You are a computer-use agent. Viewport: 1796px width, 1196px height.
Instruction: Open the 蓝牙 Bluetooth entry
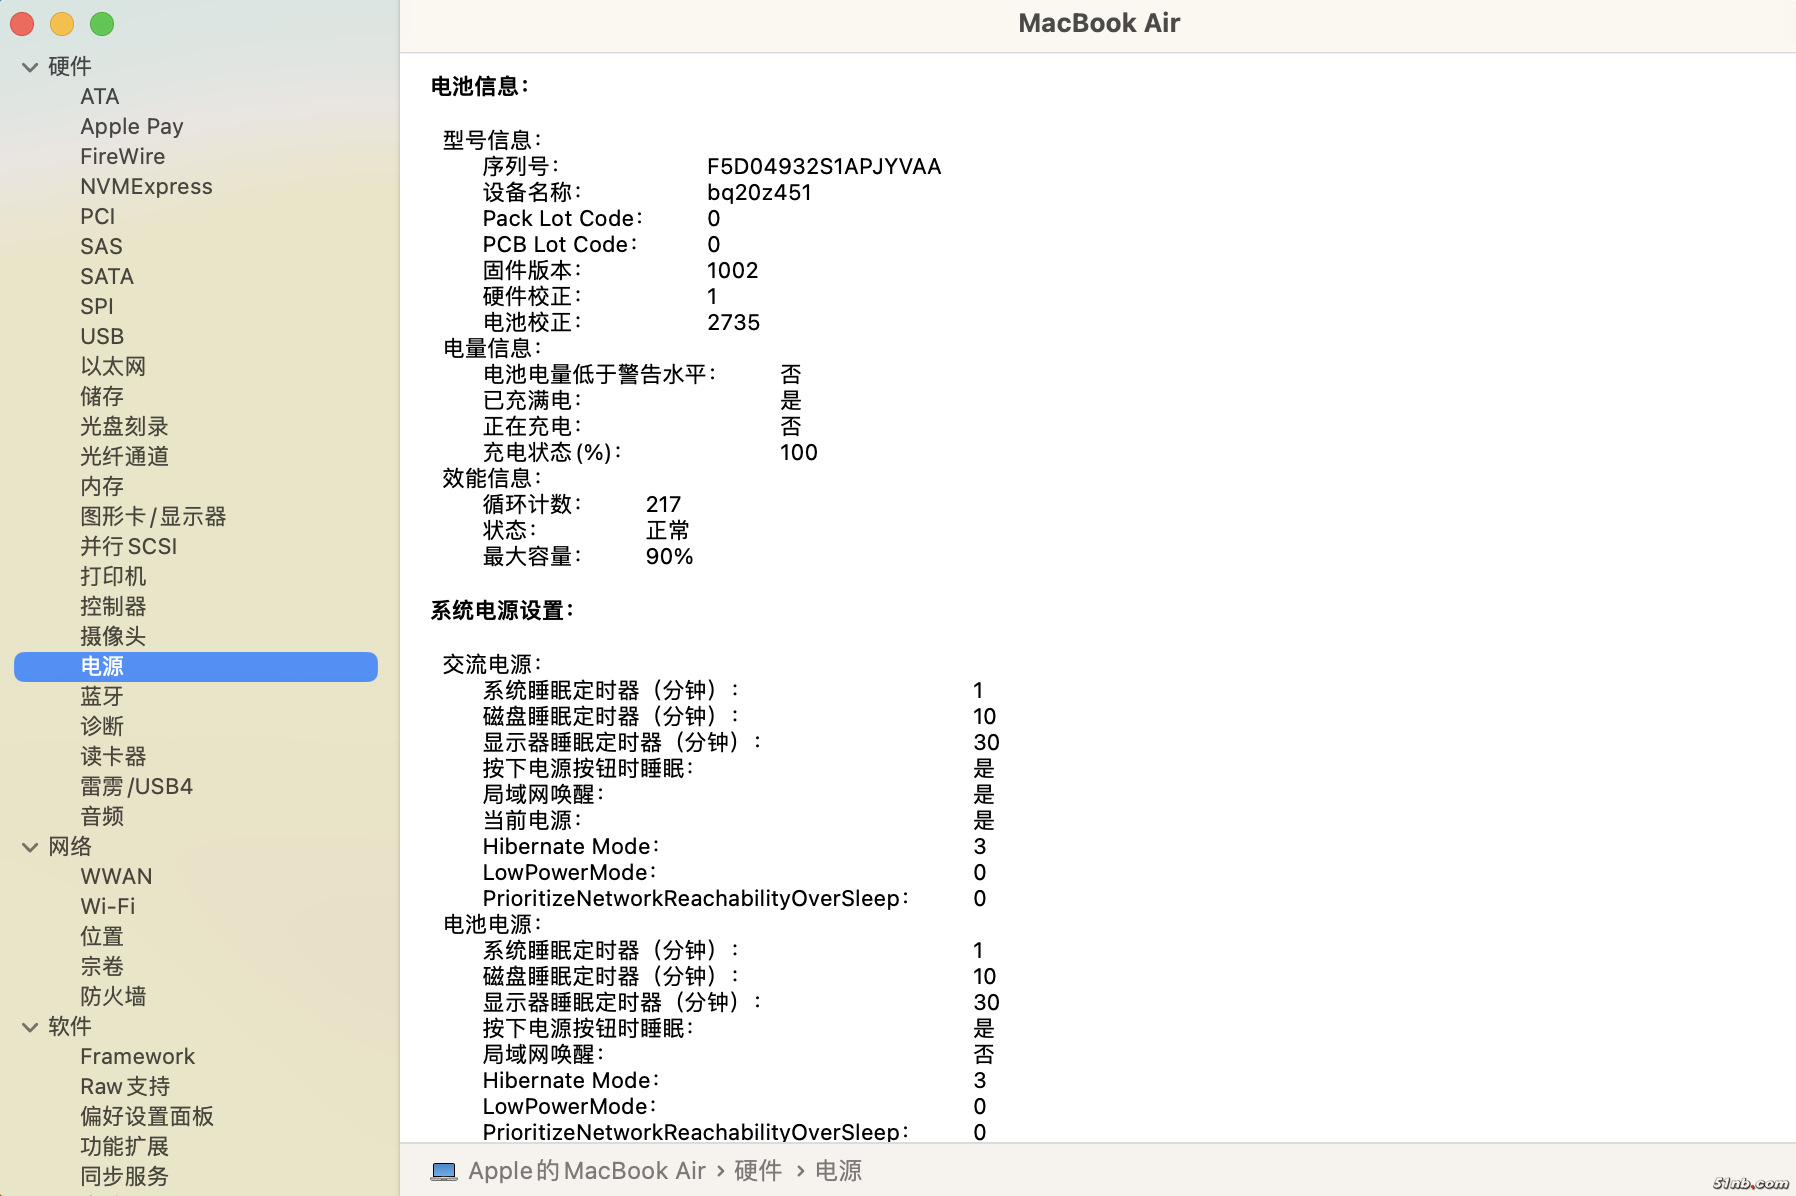click(x=102, y=697)
